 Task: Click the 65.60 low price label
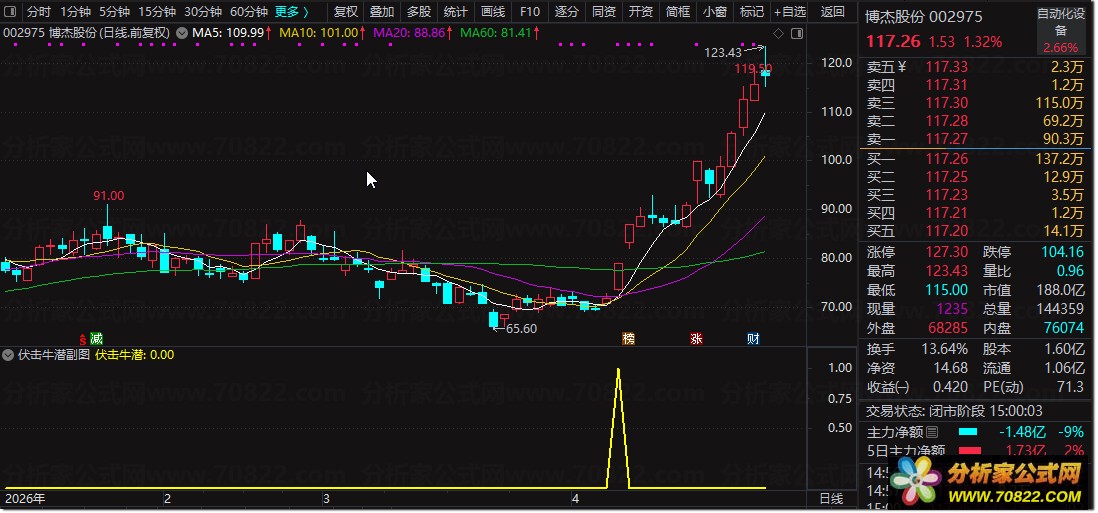coord(521,329)
